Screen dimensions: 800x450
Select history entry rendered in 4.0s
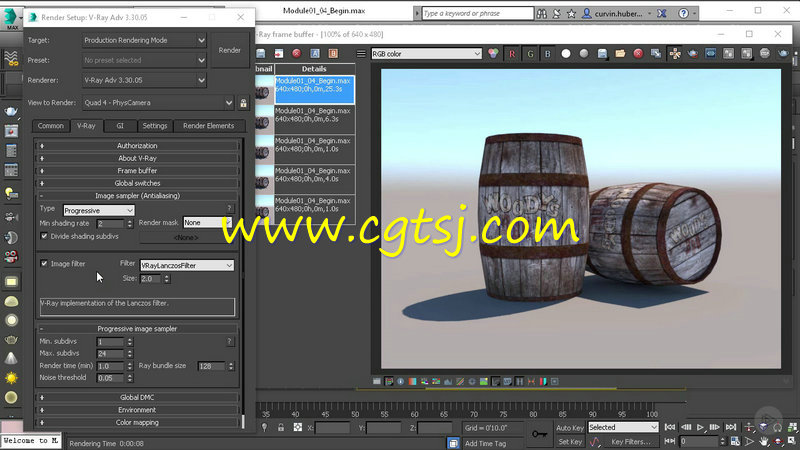[314, 179]
